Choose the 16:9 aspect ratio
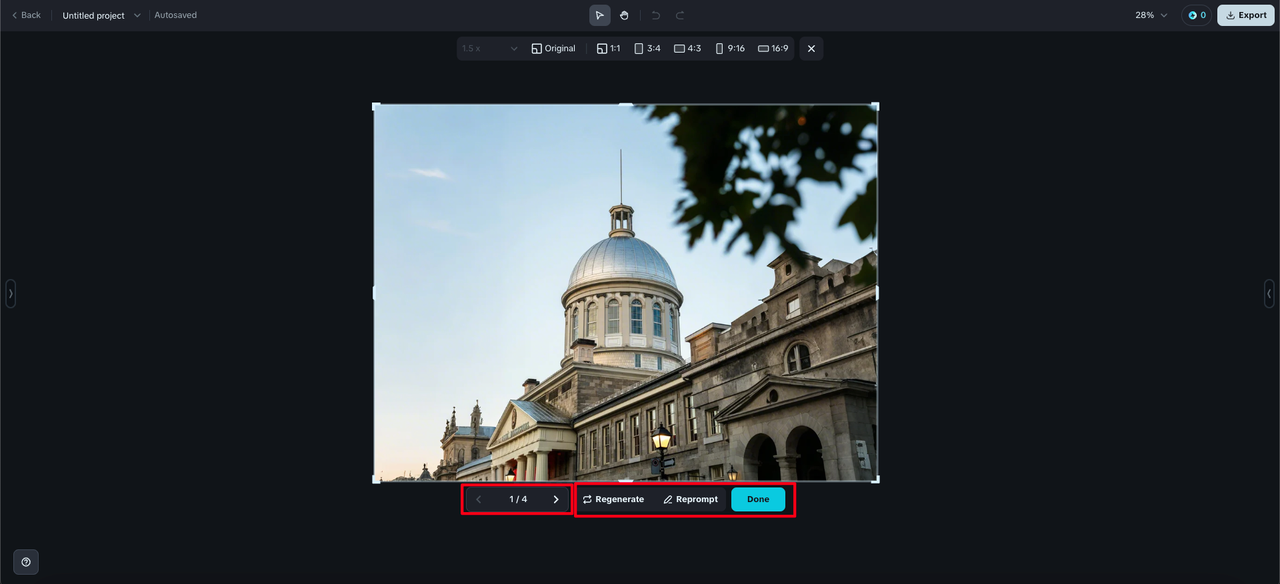The image size is (1280, 584). tap(773, 48)
